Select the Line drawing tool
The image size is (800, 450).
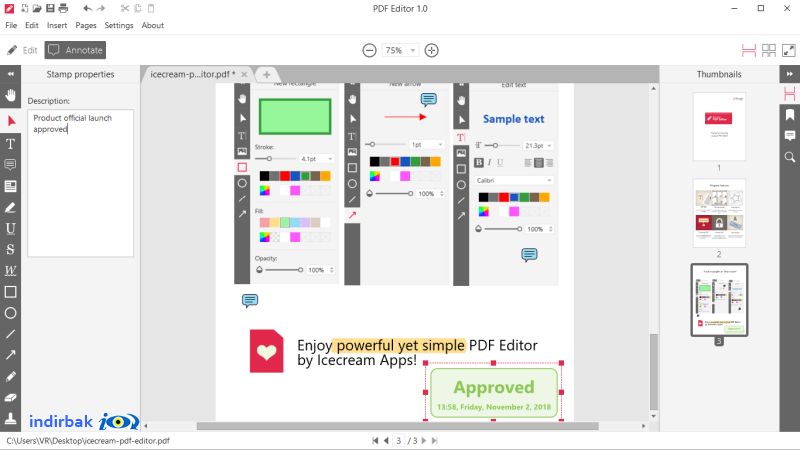pyautogui.click(x=10, y=334)
